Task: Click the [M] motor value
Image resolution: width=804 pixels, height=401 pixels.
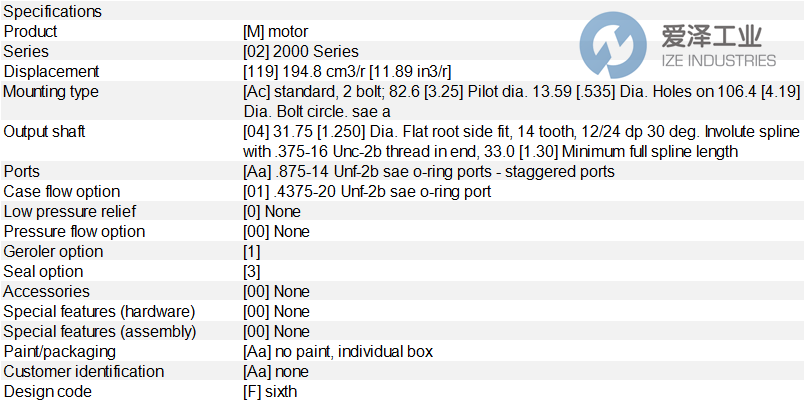Action: click(x=276, y=32)
